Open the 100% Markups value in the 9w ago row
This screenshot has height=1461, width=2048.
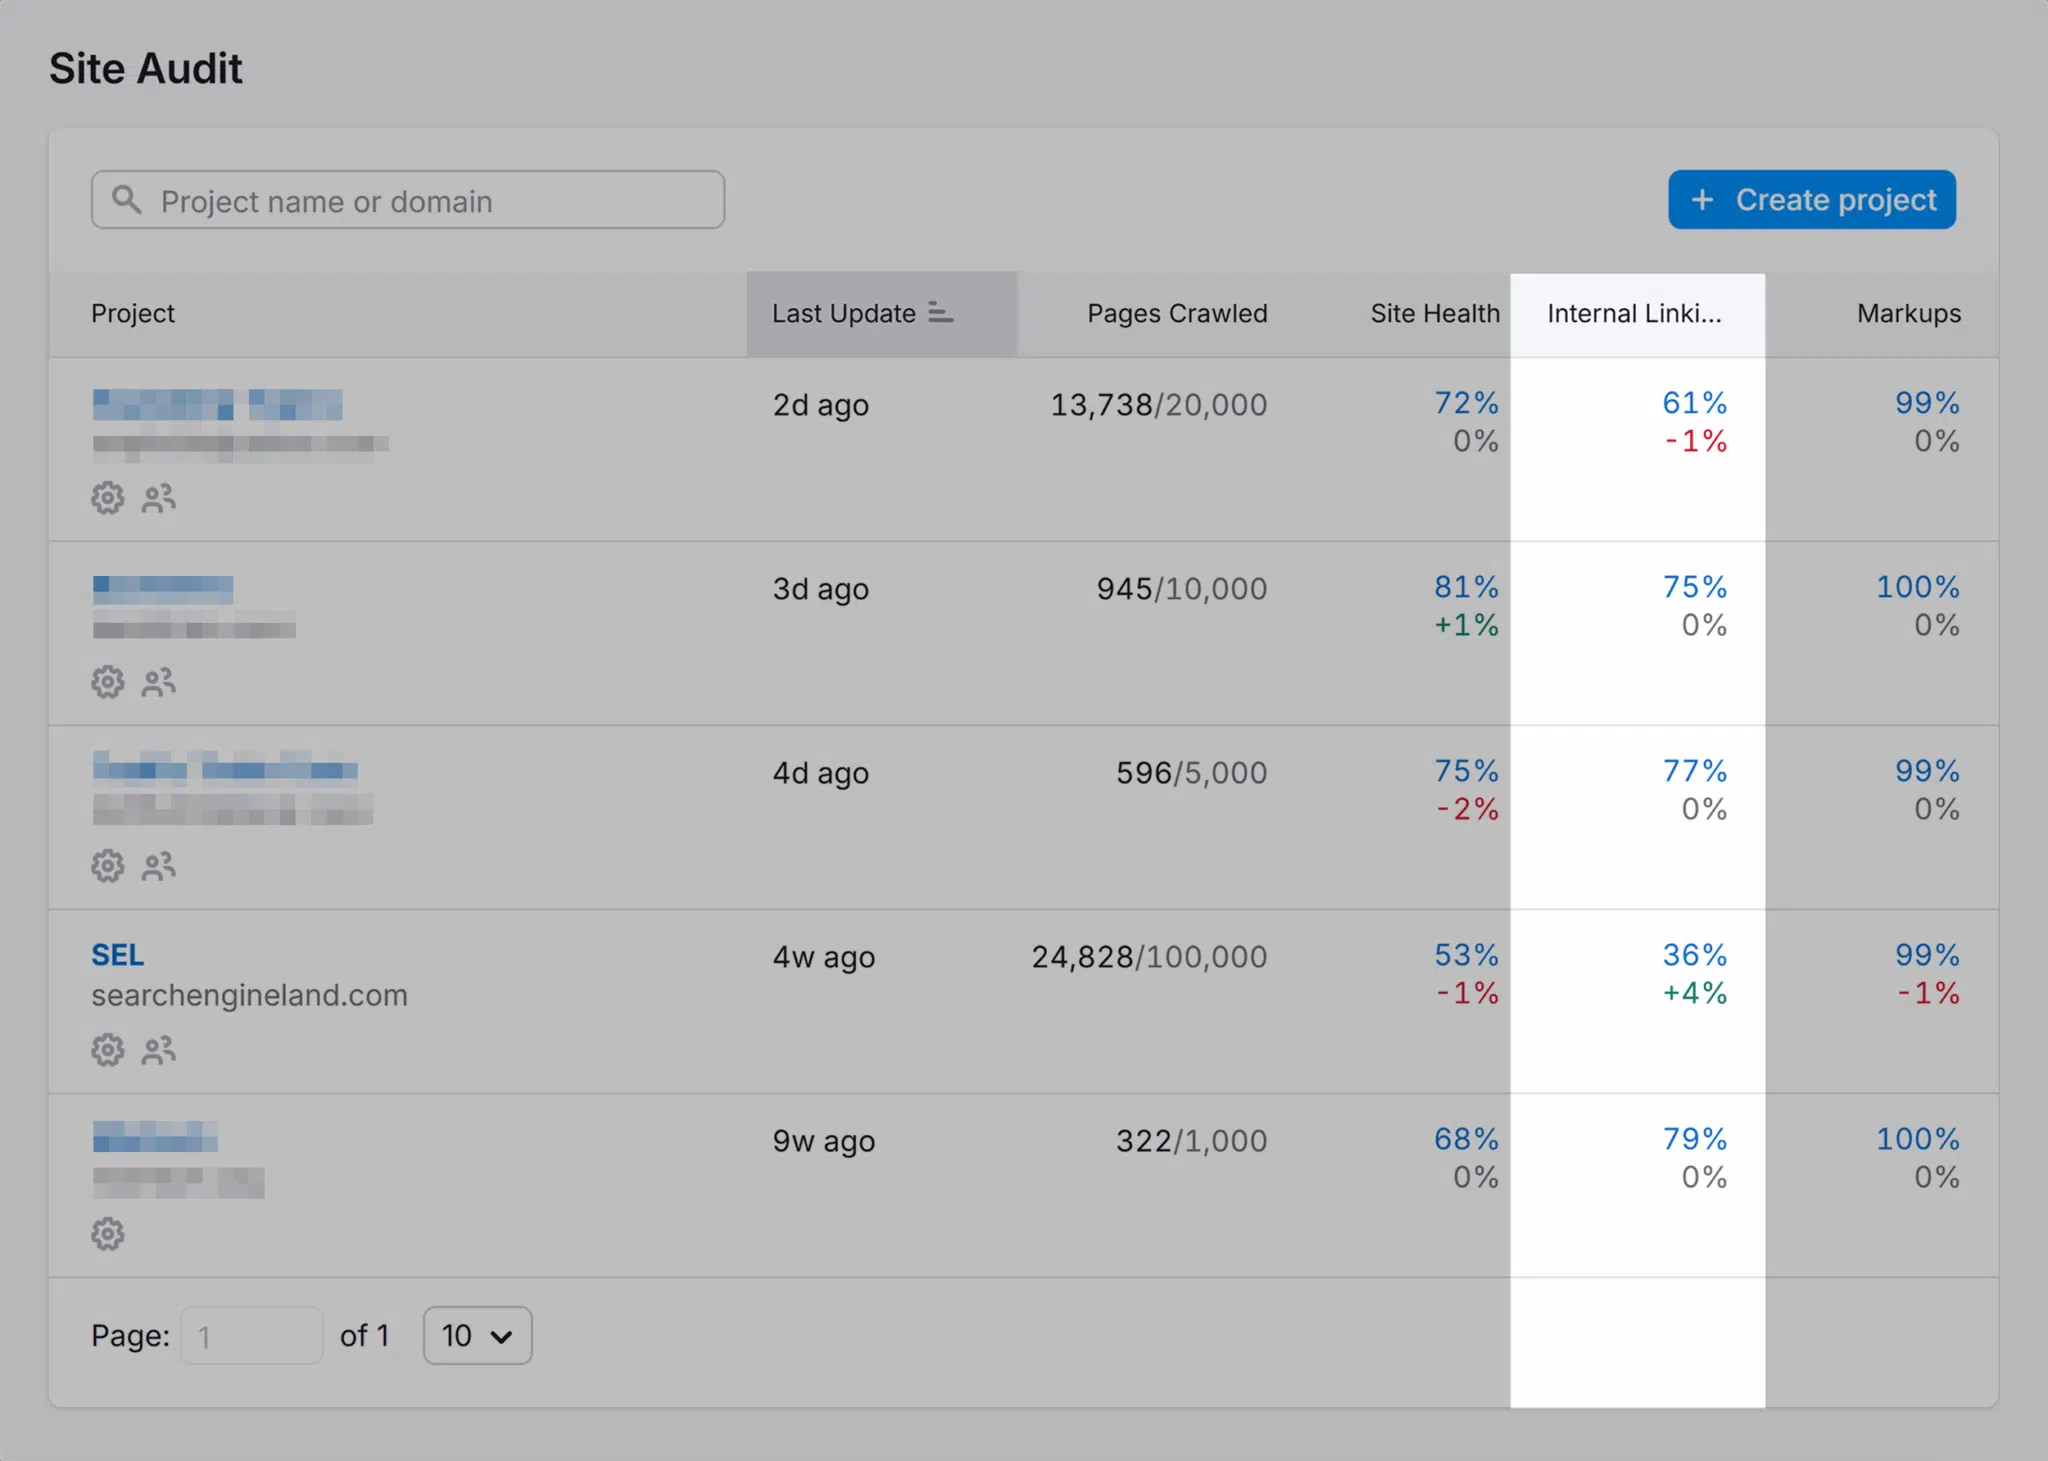(x=1918, y=1139)
